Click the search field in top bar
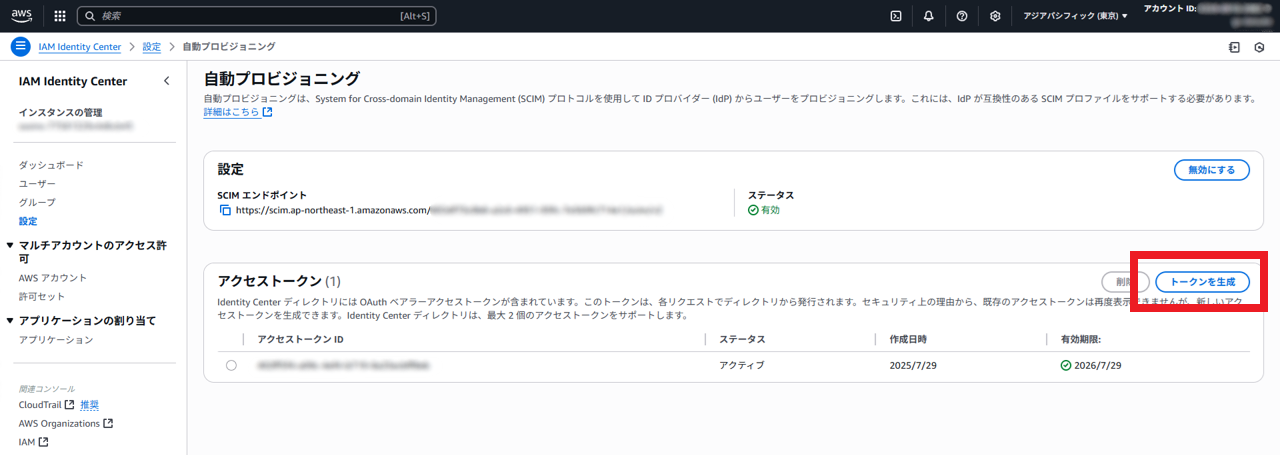The image size is (1280, 455). (257, 16)
